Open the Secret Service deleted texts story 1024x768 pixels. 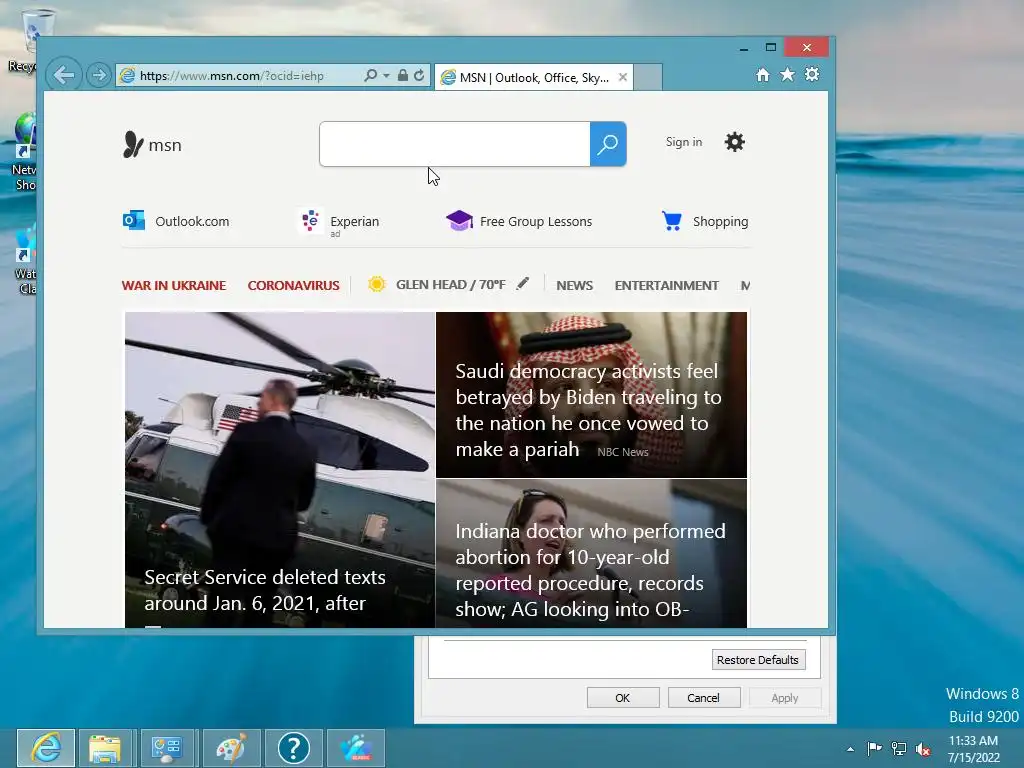click(x=280, y=470)
